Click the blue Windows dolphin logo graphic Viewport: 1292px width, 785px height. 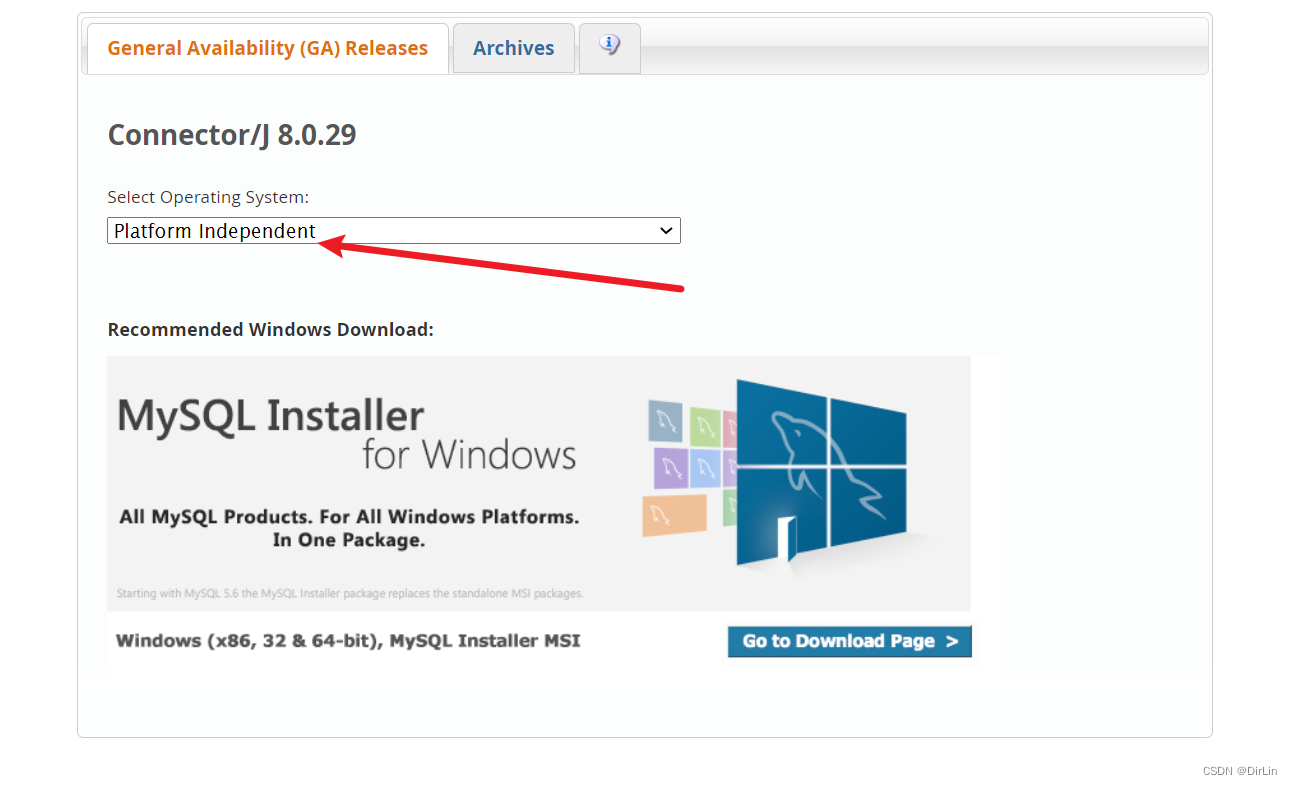(x=820, y=470)
